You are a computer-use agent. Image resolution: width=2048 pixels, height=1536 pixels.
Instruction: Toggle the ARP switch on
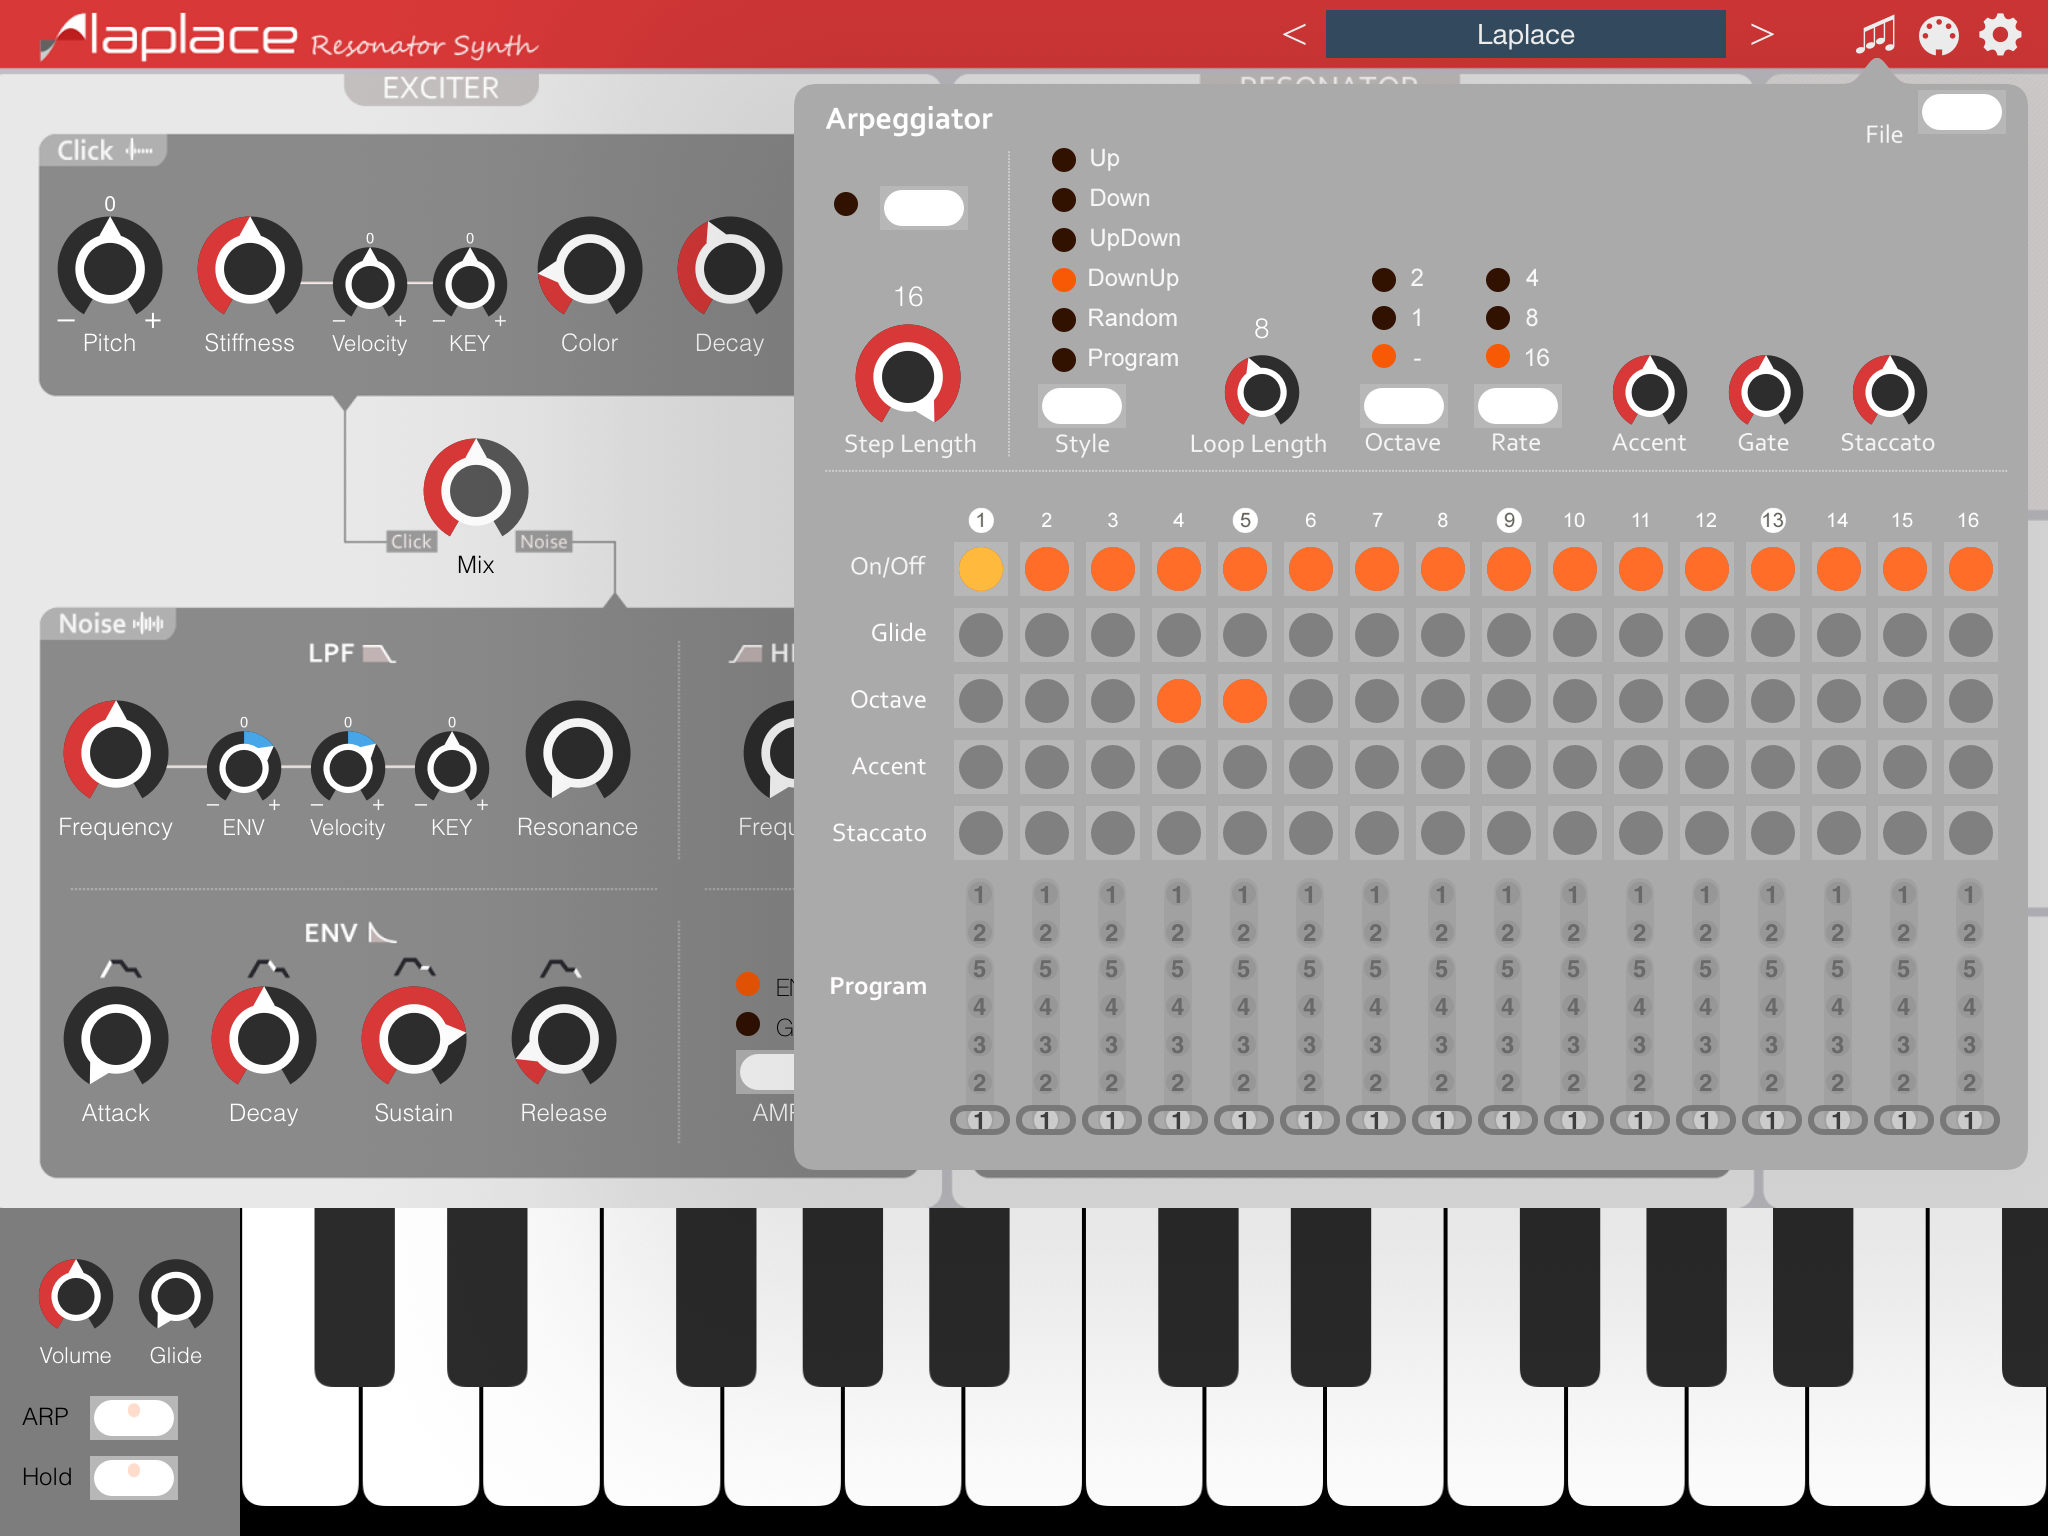coord(134,1418)
